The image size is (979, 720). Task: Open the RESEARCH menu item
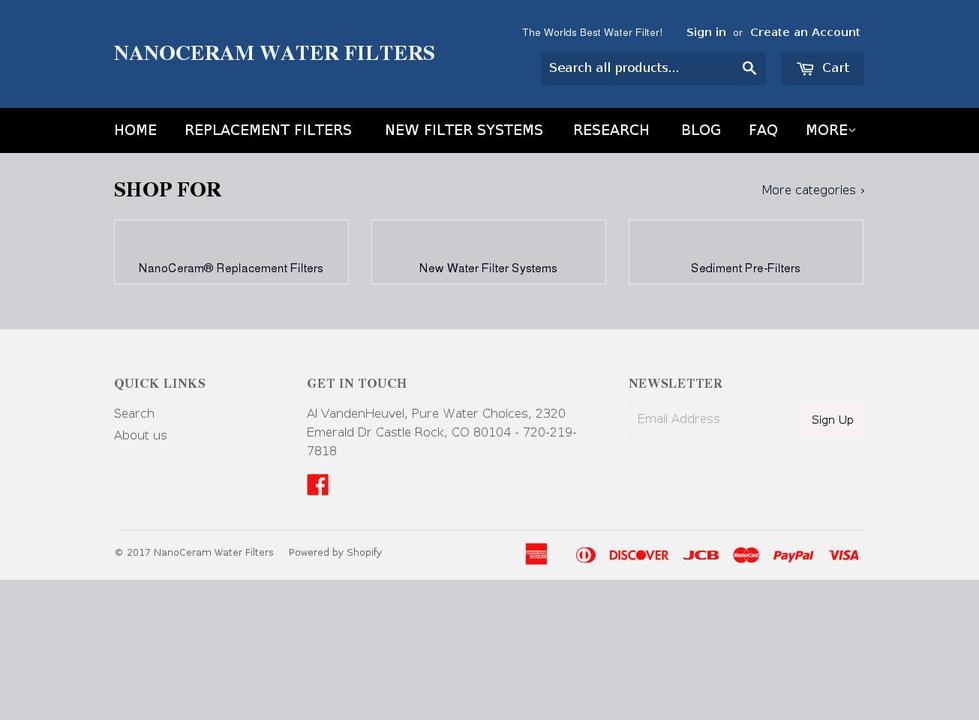pos(611,130)
